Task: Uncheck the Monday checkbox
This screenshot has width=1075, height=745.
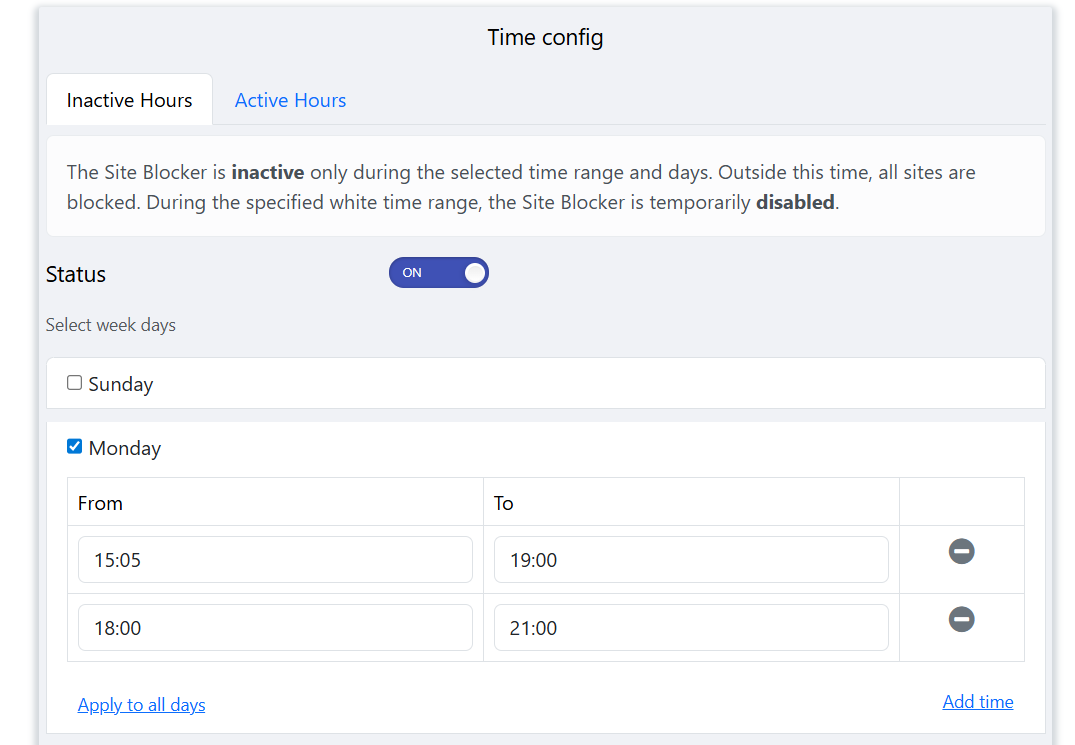Action: pyautogui.click(x=75, y=447)
